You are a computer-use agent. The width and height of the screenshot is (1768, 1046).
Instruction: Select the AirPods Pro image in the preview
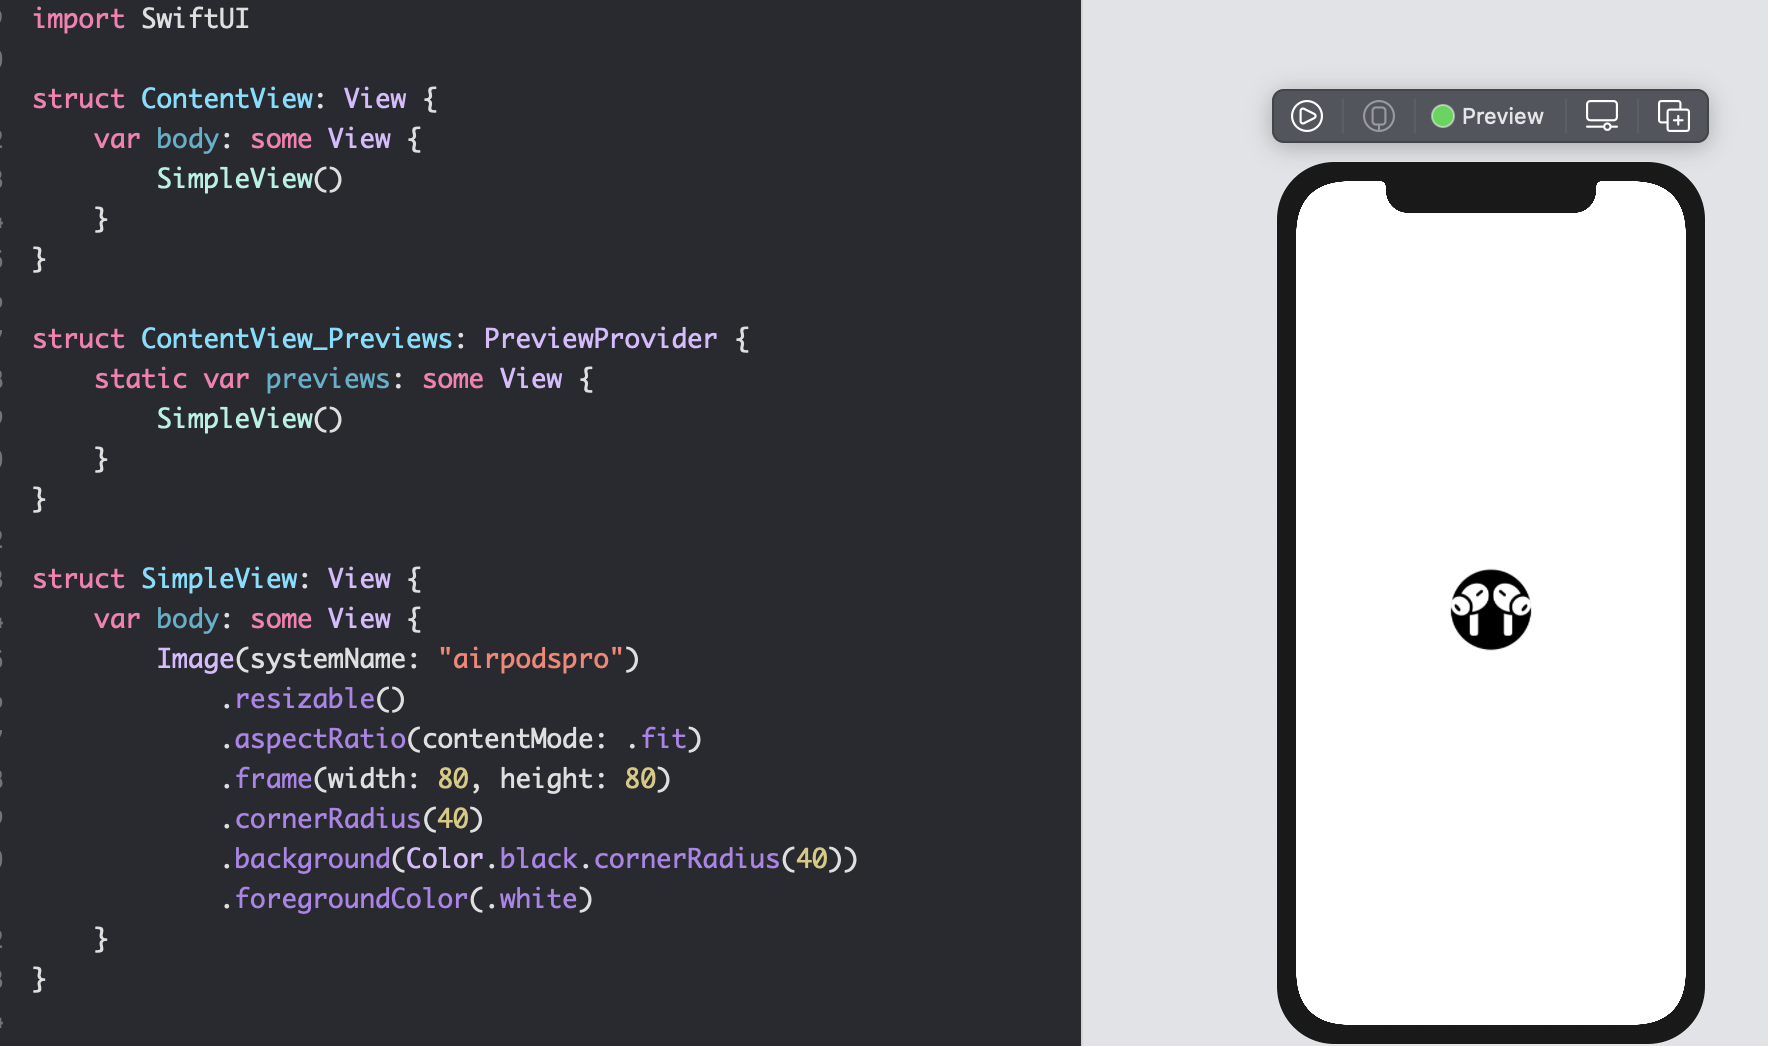(x=1491, y=610)
